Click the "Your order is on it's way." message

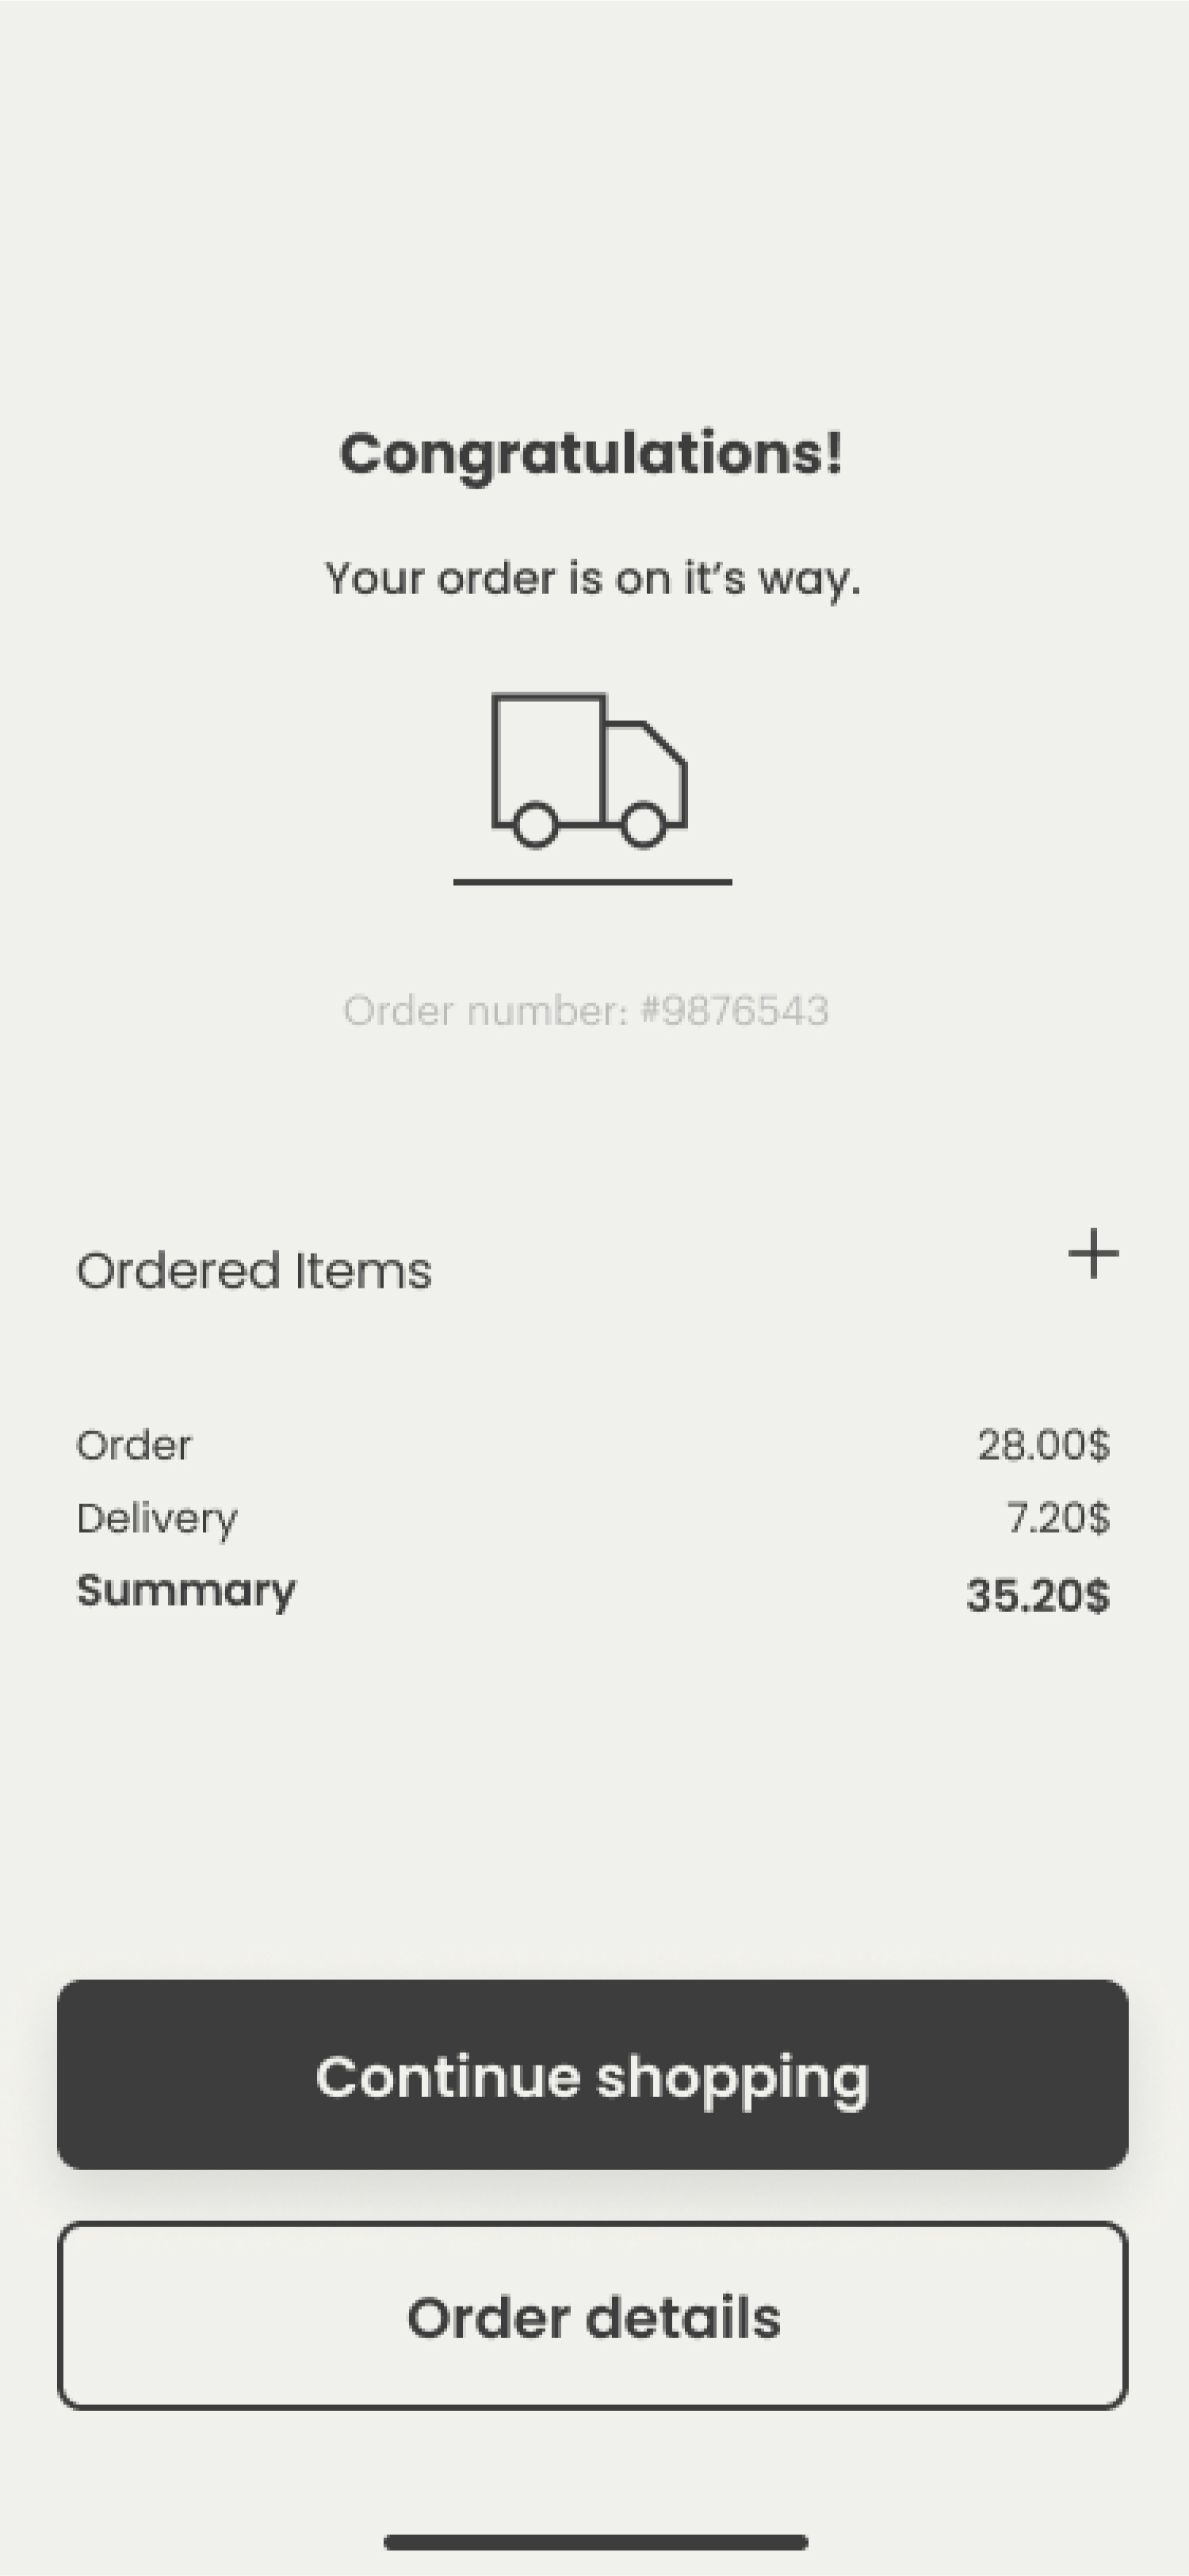tap(592, 579)
